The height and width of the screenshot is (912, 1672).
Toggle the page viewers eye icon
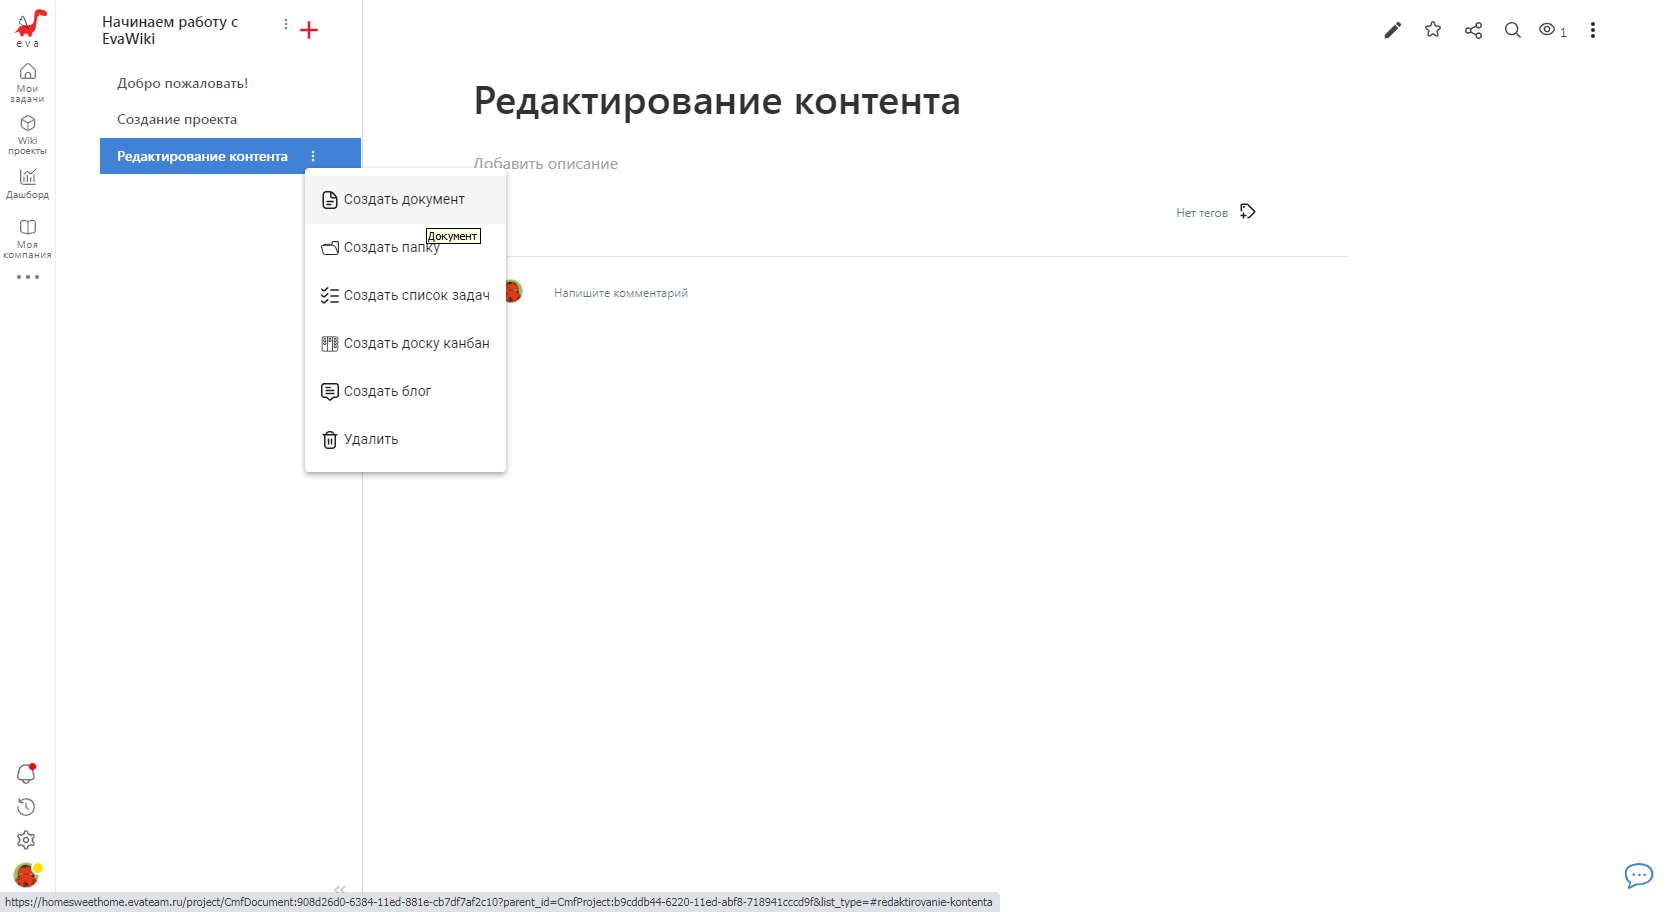pos(1548,30)
